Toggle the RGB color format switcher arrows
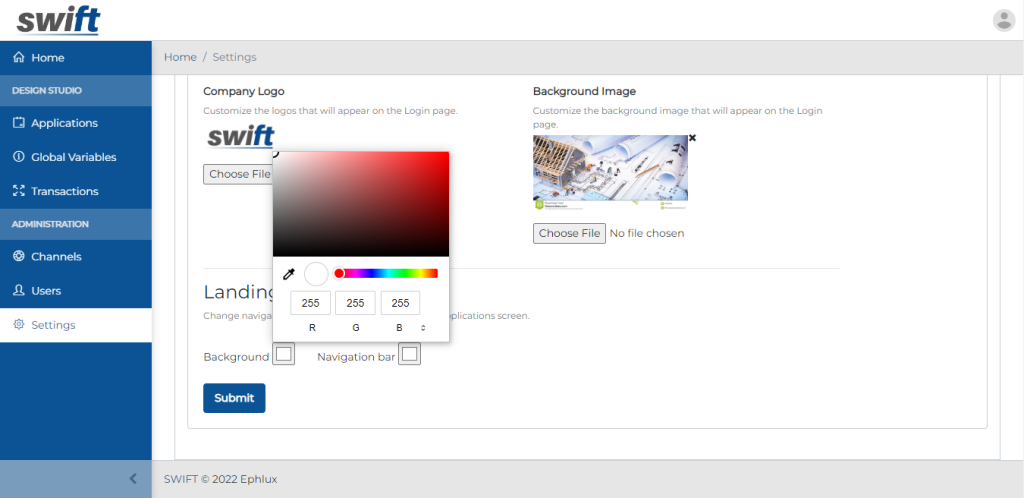Image resolution: width=1024 pixels, height=498 pixels. pyautogui.click(x=423, y=328)
